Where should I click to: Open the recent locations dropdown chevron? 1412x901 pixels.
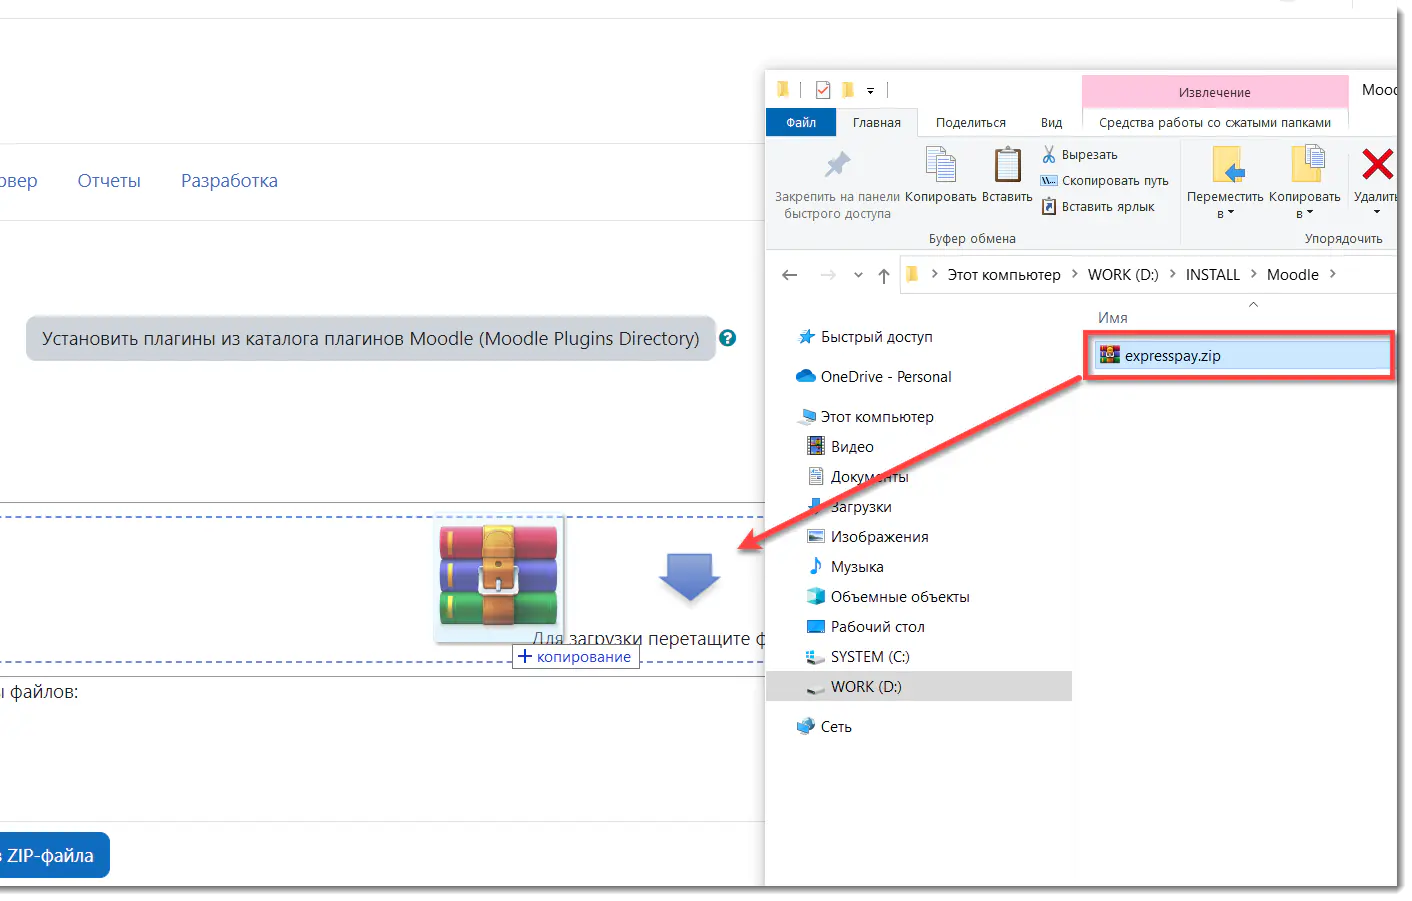858,275
